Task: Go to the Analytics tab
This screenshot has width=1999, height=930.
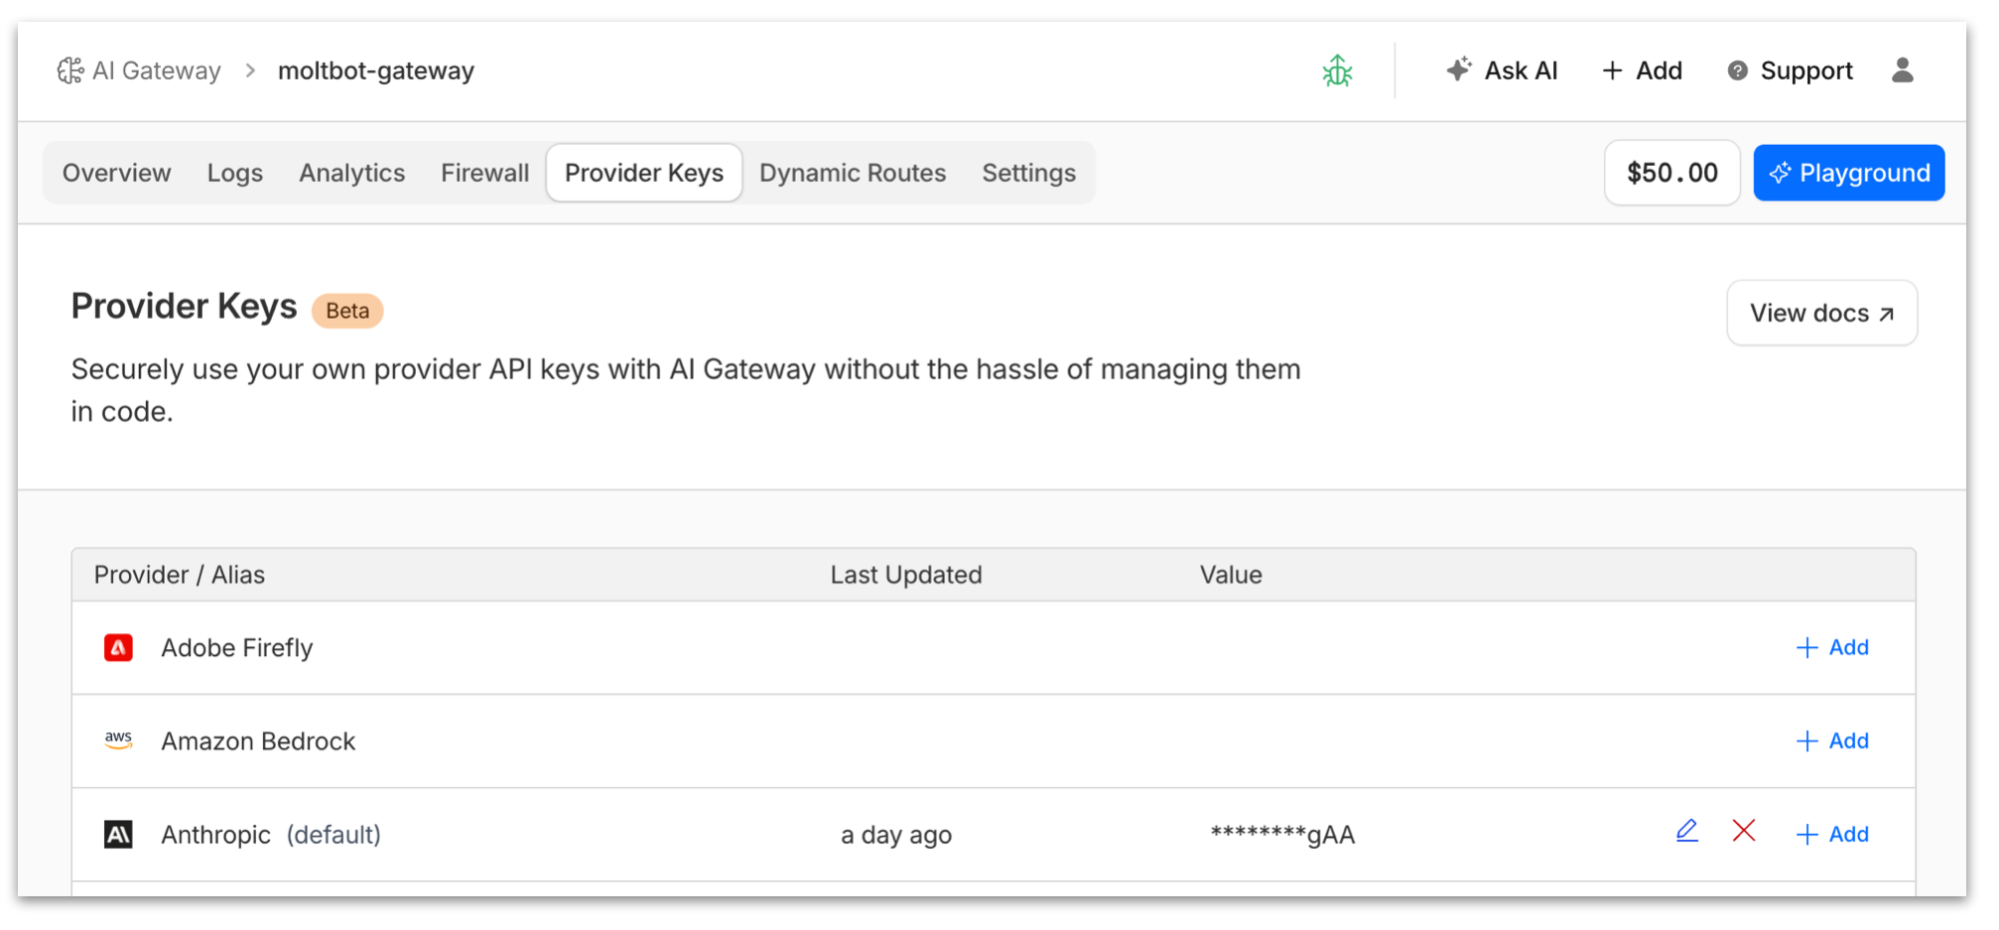Action: tap(352, 173)
